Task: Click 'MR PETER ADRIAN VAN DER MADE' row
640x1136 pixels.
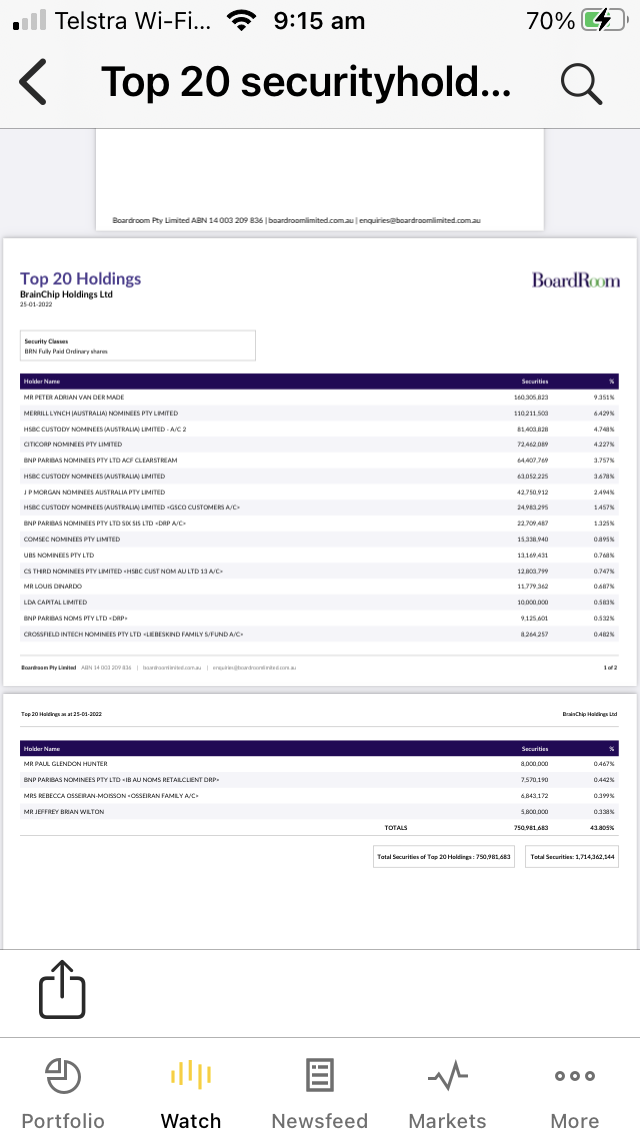Action: pos(319,397)
